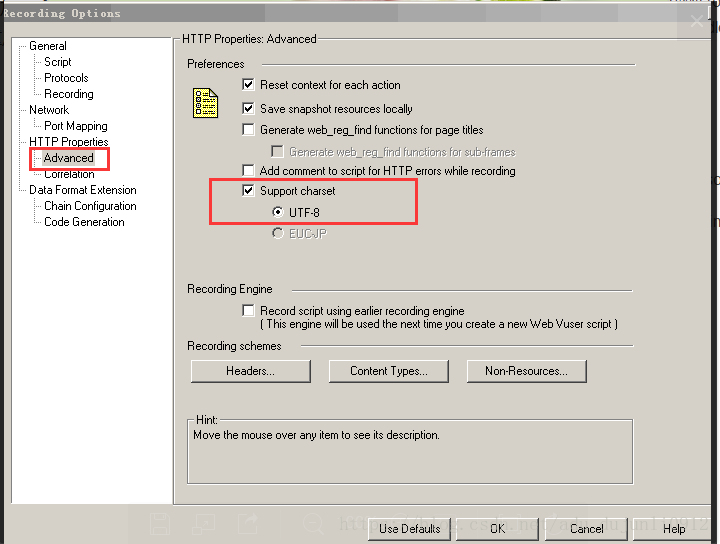Toggle the Support charset checkbox
This screenshot has width=720, height=544.
tap(248, 191)
